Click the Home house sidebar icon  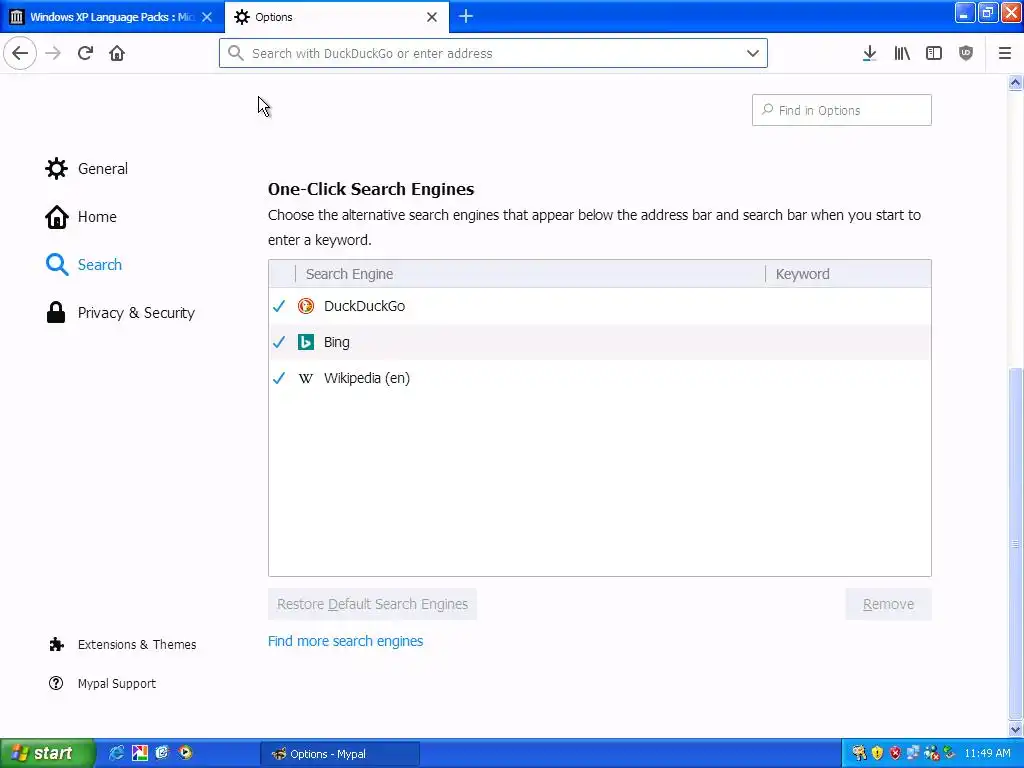tap(57, 217)
